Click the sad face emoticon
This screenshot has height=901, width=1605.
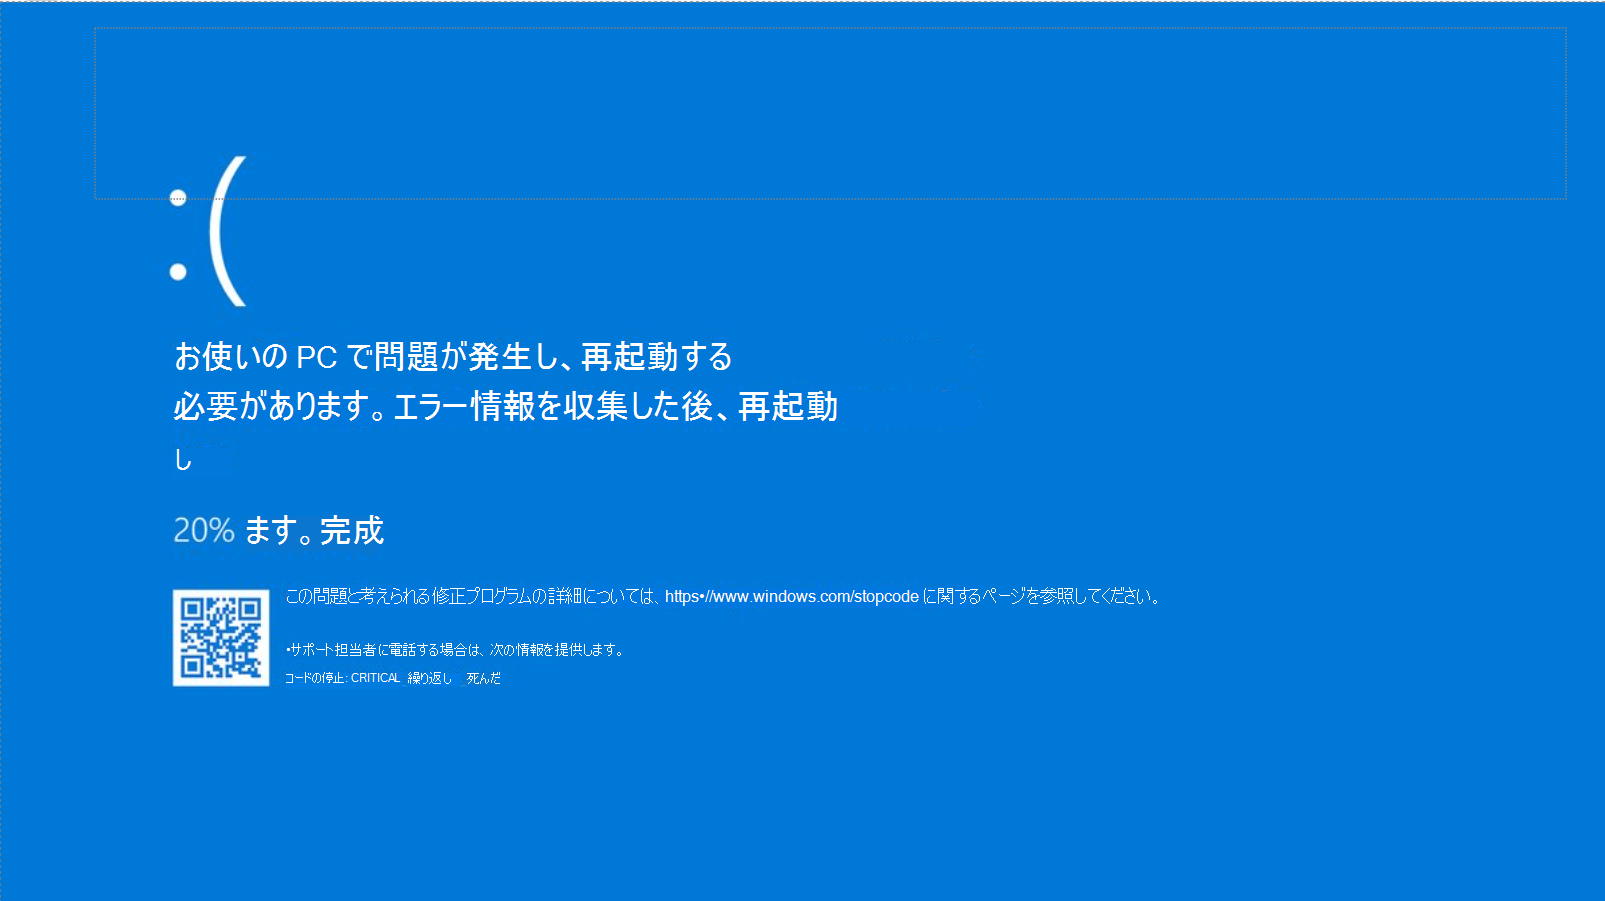click(x=209, y=232)
